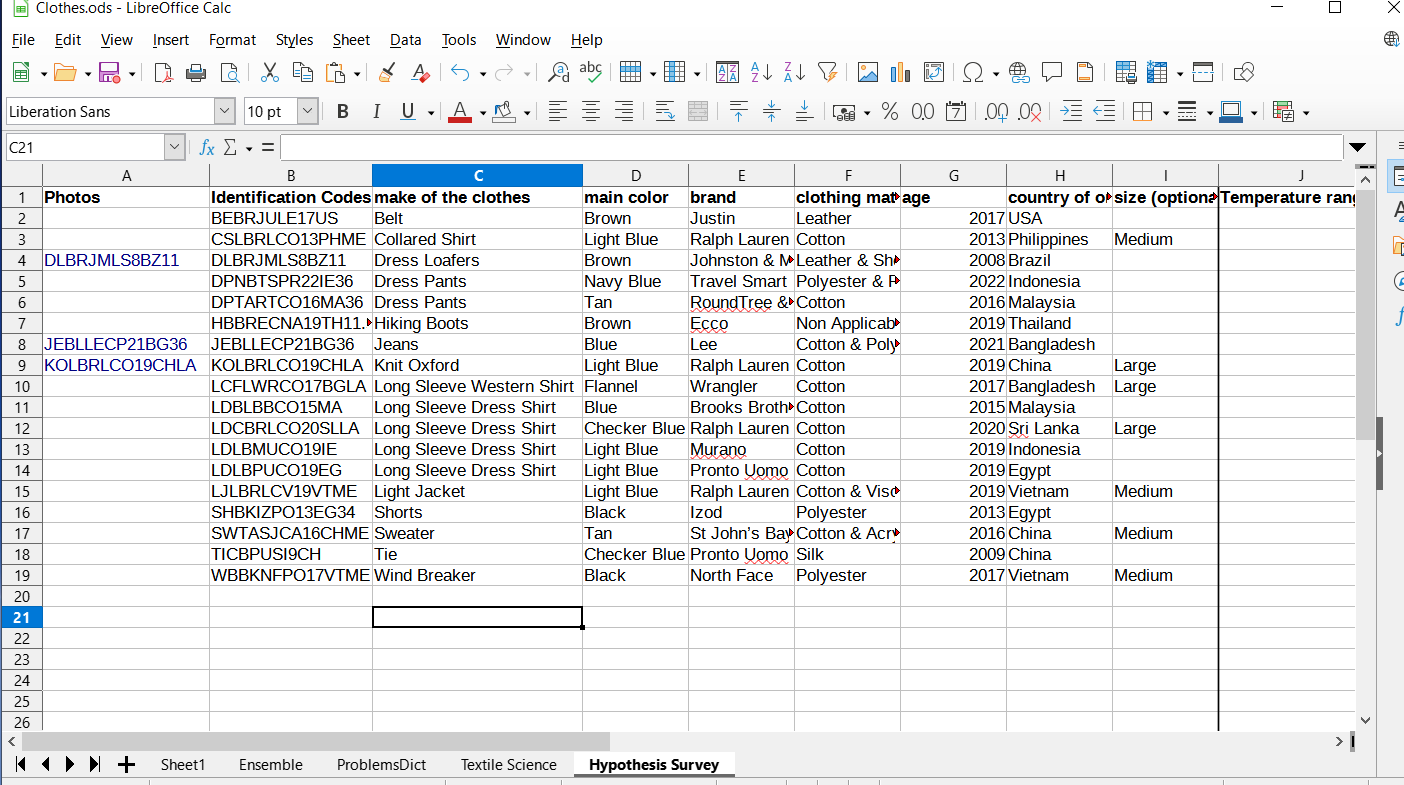The width and height of the screenshot is (1404, 785).
Task: Expand the Borders dropdown arrow
Action: pos(1165,112)
